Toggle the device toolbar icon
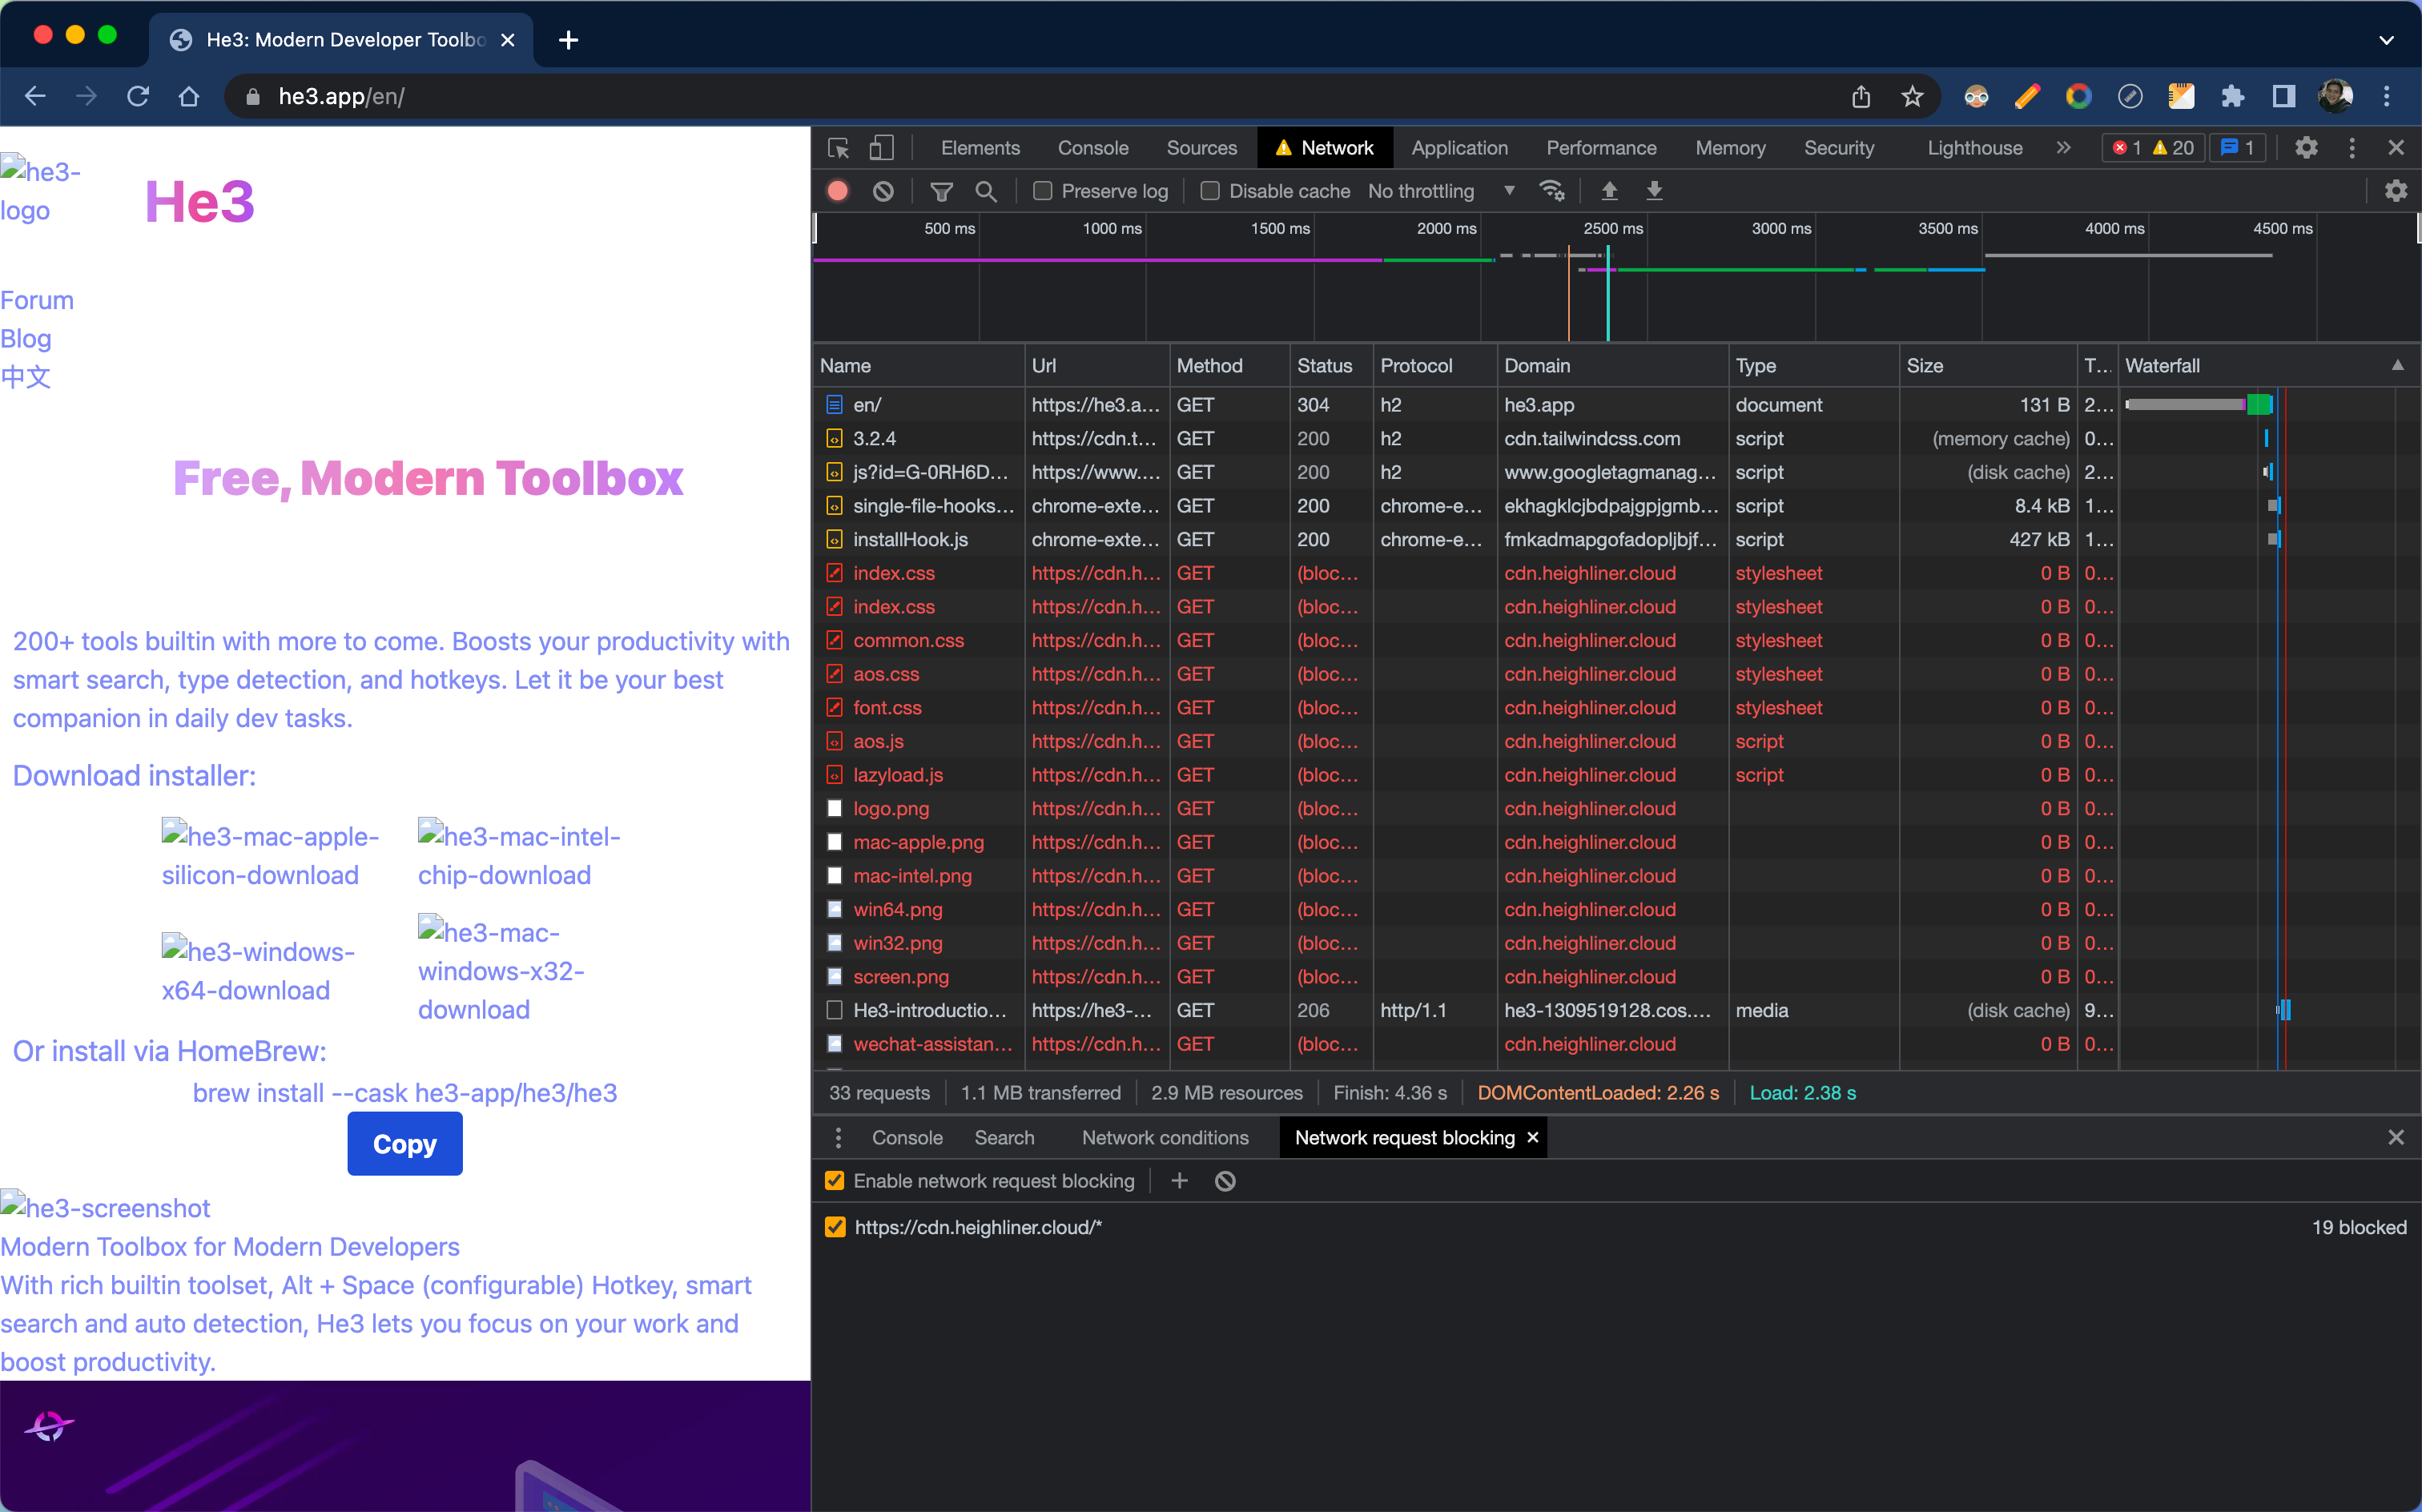 pyautogui.click(x=881, y=148)
